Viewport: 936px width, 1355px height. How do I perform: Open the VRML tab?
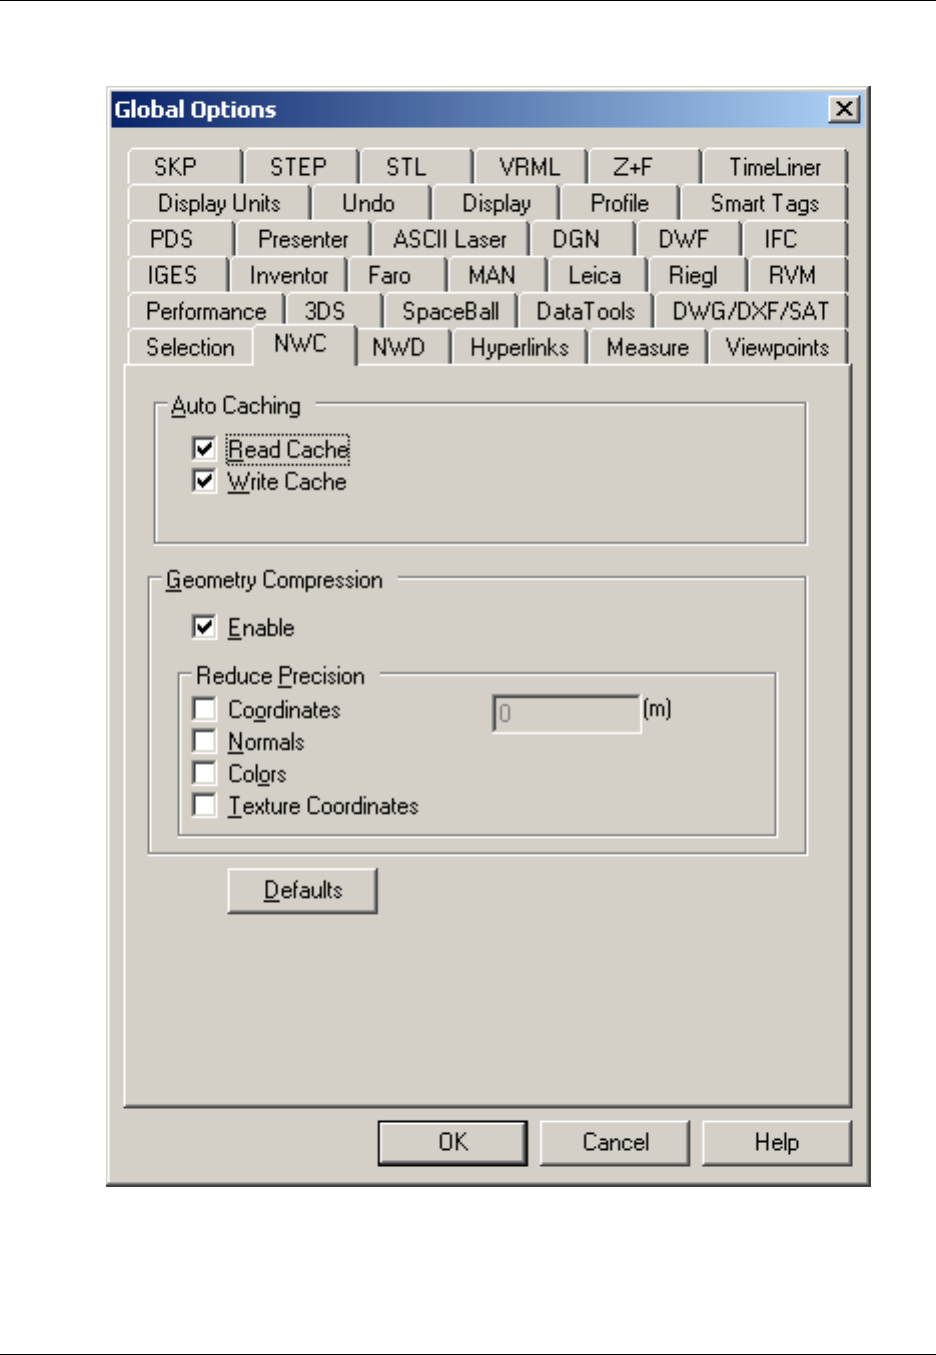click(x=530, y=166)
